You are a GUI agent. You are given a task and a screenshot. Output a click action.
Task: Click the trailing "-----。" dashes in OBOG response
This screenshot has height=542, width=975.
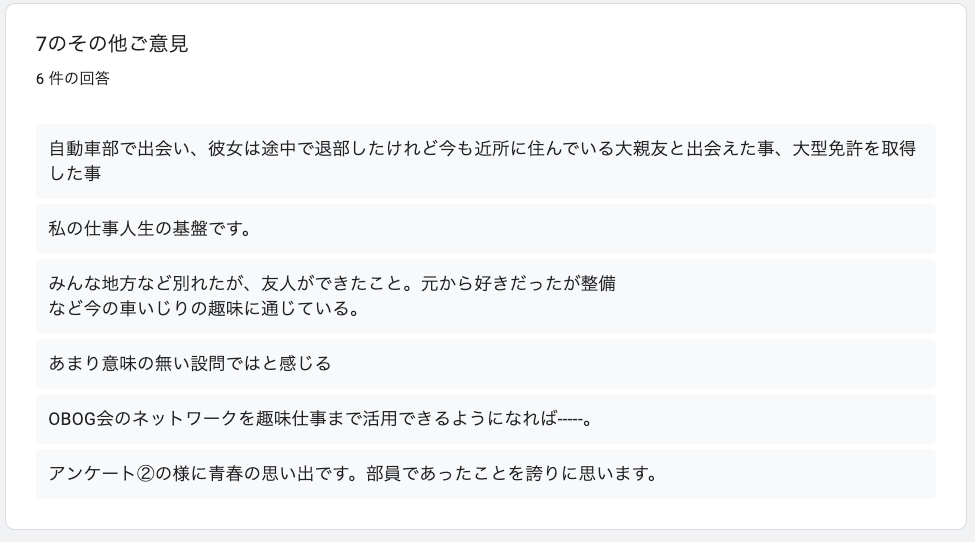click(x=575, y=419)
